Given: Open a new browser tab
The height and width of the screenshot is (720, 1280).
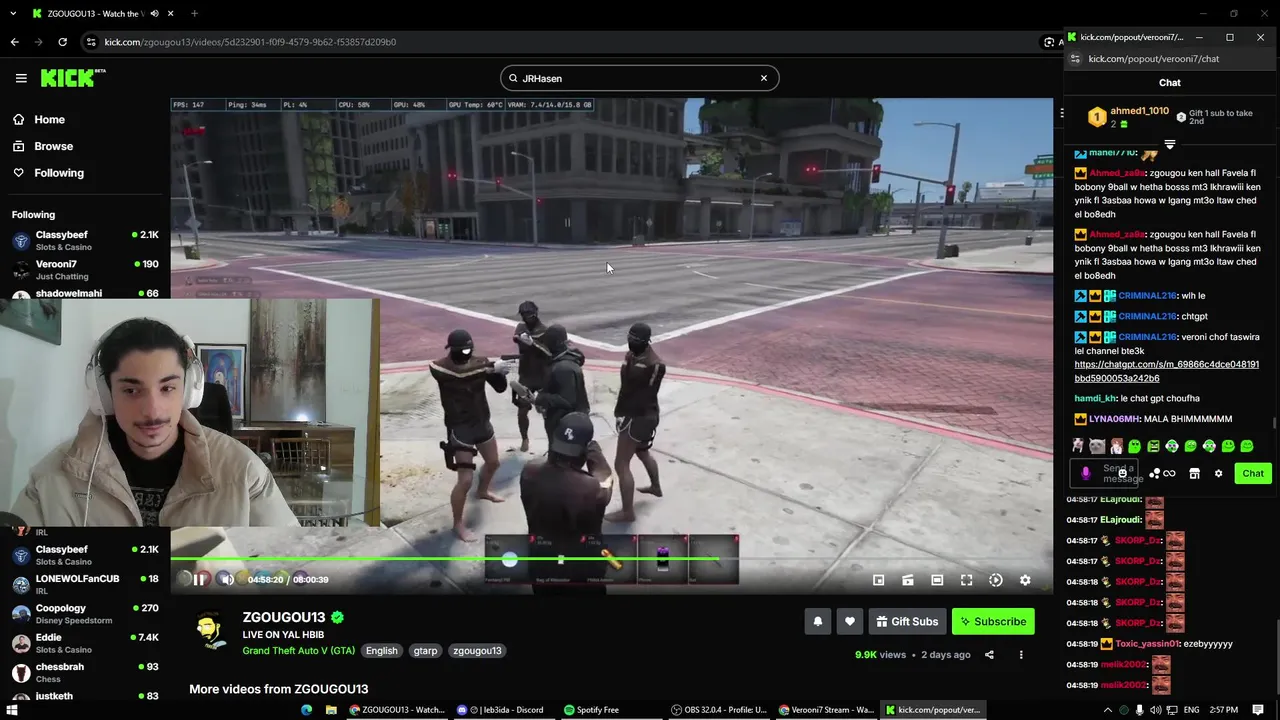Looking at the screenshot, I should (194, 14).
